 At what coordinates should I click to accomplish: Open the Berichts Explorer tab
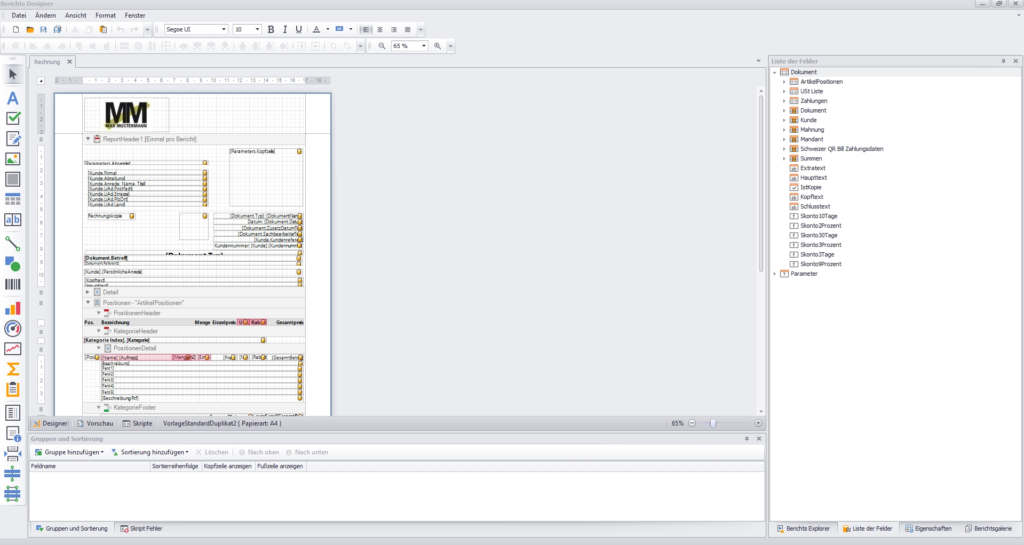tap(803, 529)
